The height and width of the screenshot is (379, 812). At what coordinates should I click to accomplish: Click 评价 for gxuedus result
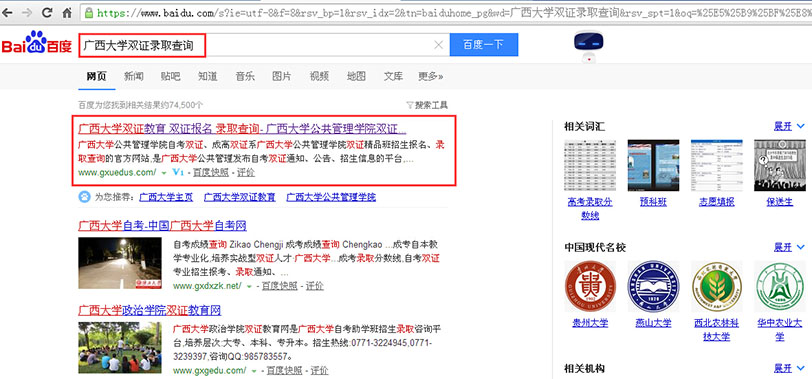click(x=246, y=172)
